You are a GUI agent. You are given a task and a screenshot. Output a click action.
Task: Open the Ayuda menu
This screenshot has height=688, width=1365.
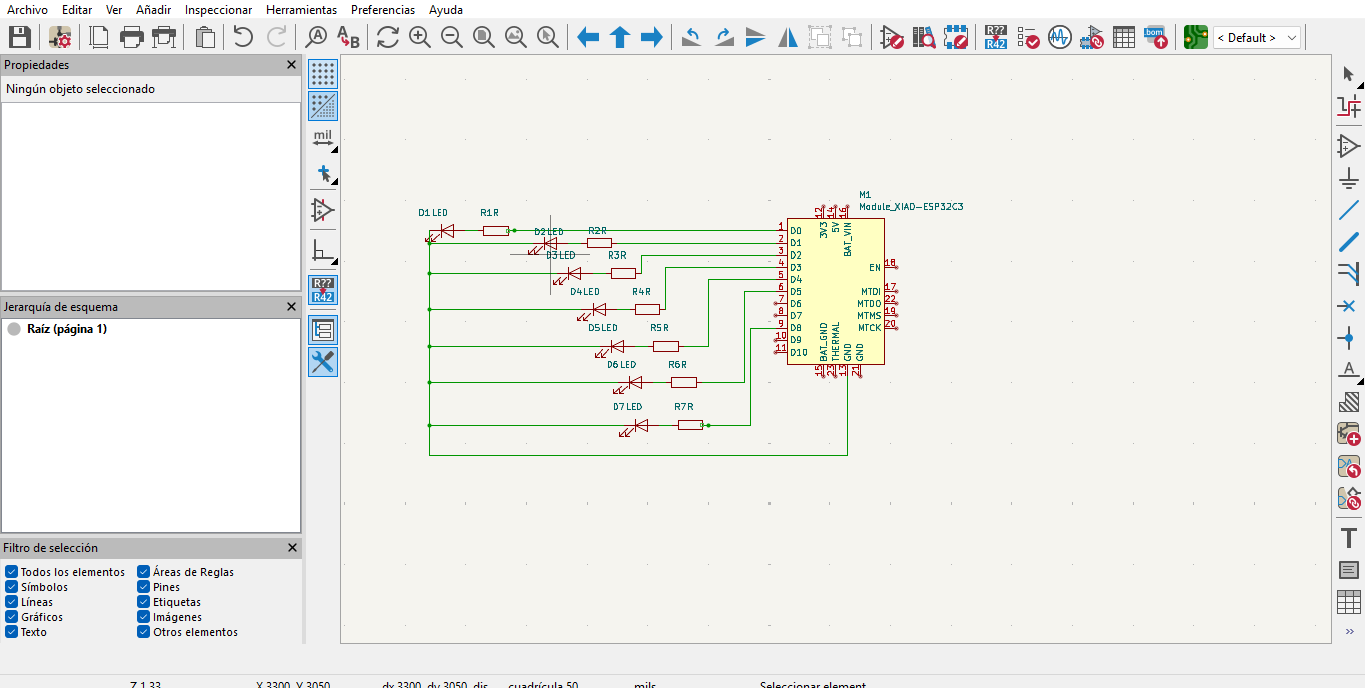(445, 9)
